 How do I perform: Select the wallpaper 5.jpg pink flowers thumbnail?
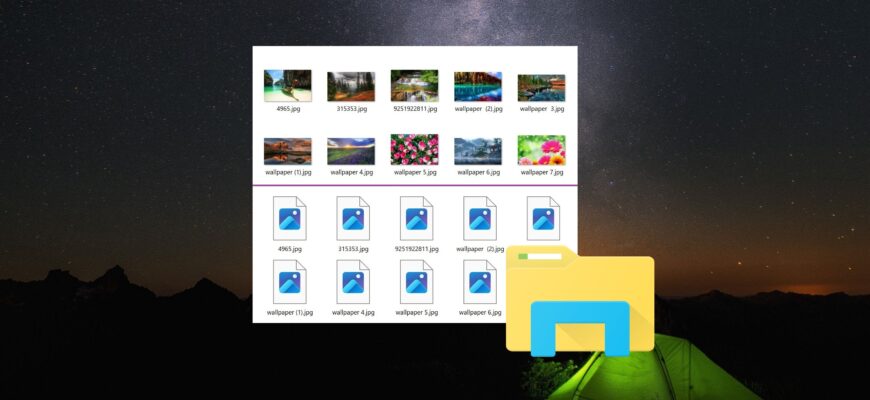(414, 150)
